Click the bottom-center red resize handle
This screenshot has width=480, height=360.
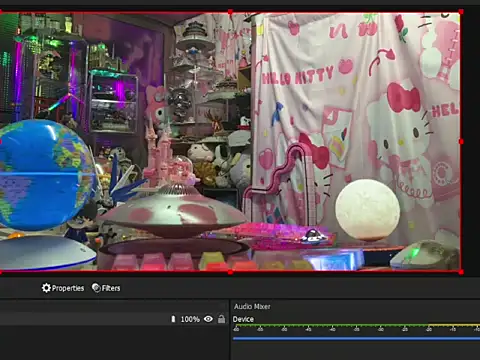point(230,272)
